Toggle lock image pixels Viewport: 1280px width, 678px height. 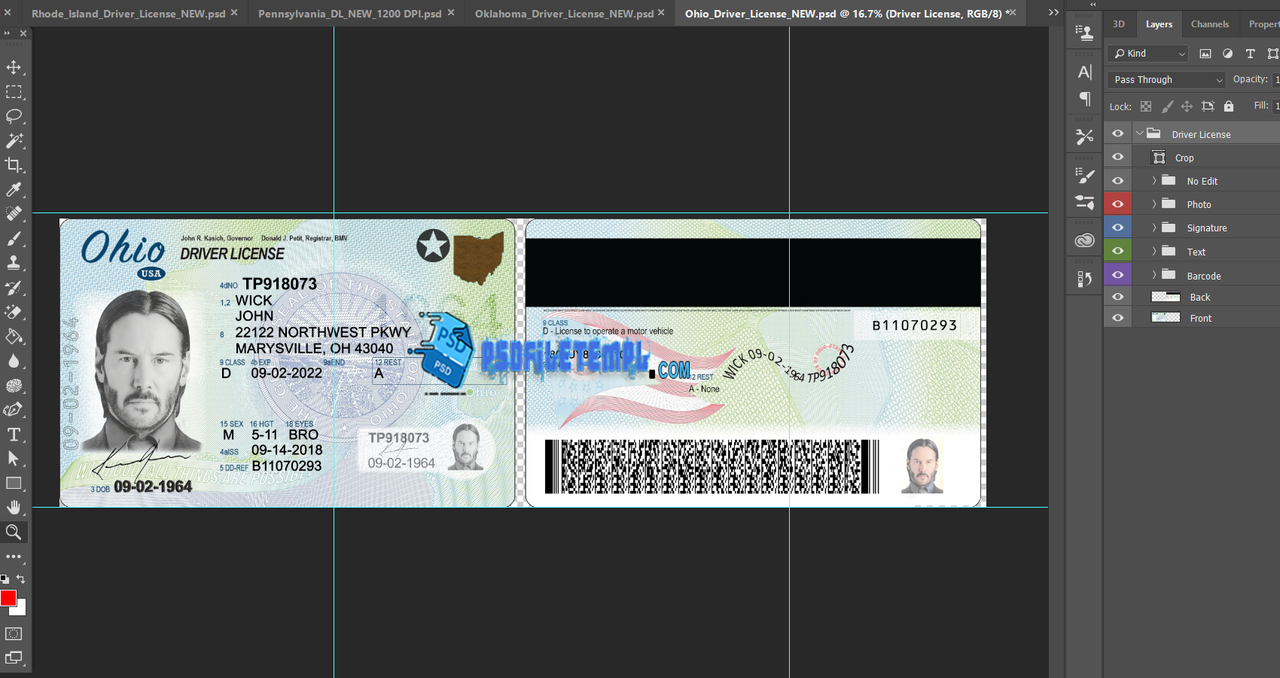1166,106
